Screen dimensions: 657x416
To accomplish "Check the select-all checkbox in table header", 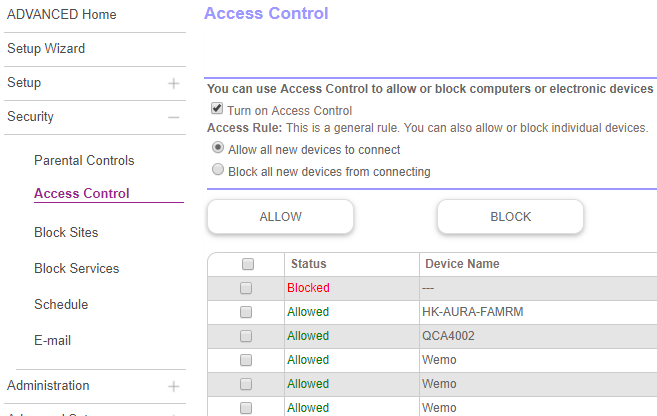I will coord(248,264).
